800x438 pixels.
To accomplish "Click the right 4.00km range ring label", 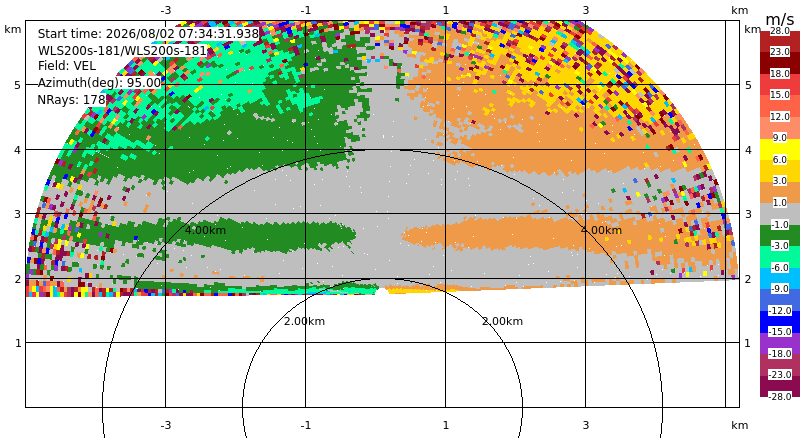I will pos(602,230).
